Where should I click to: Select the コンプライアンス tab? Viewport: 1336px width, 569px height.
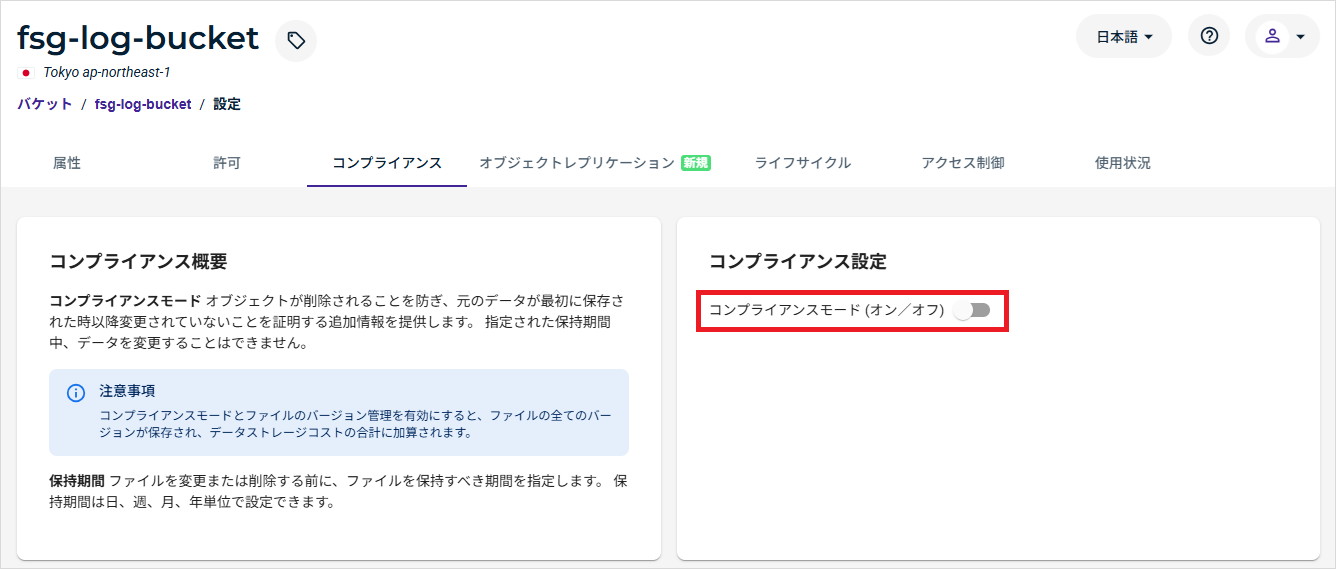point(387,163)
